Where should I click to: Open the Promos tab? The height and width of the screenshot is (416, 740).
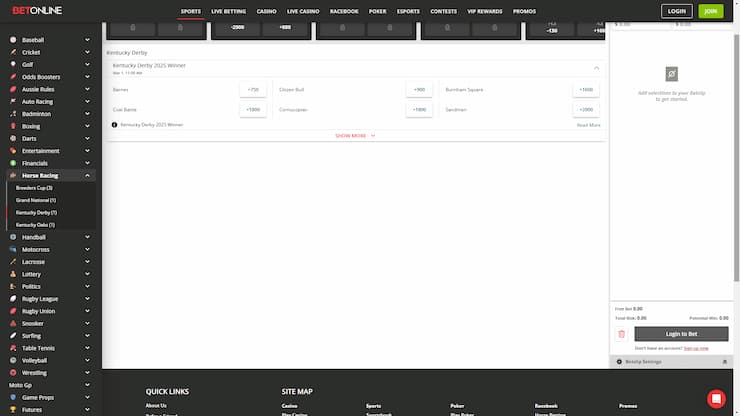tap(524, 11)
